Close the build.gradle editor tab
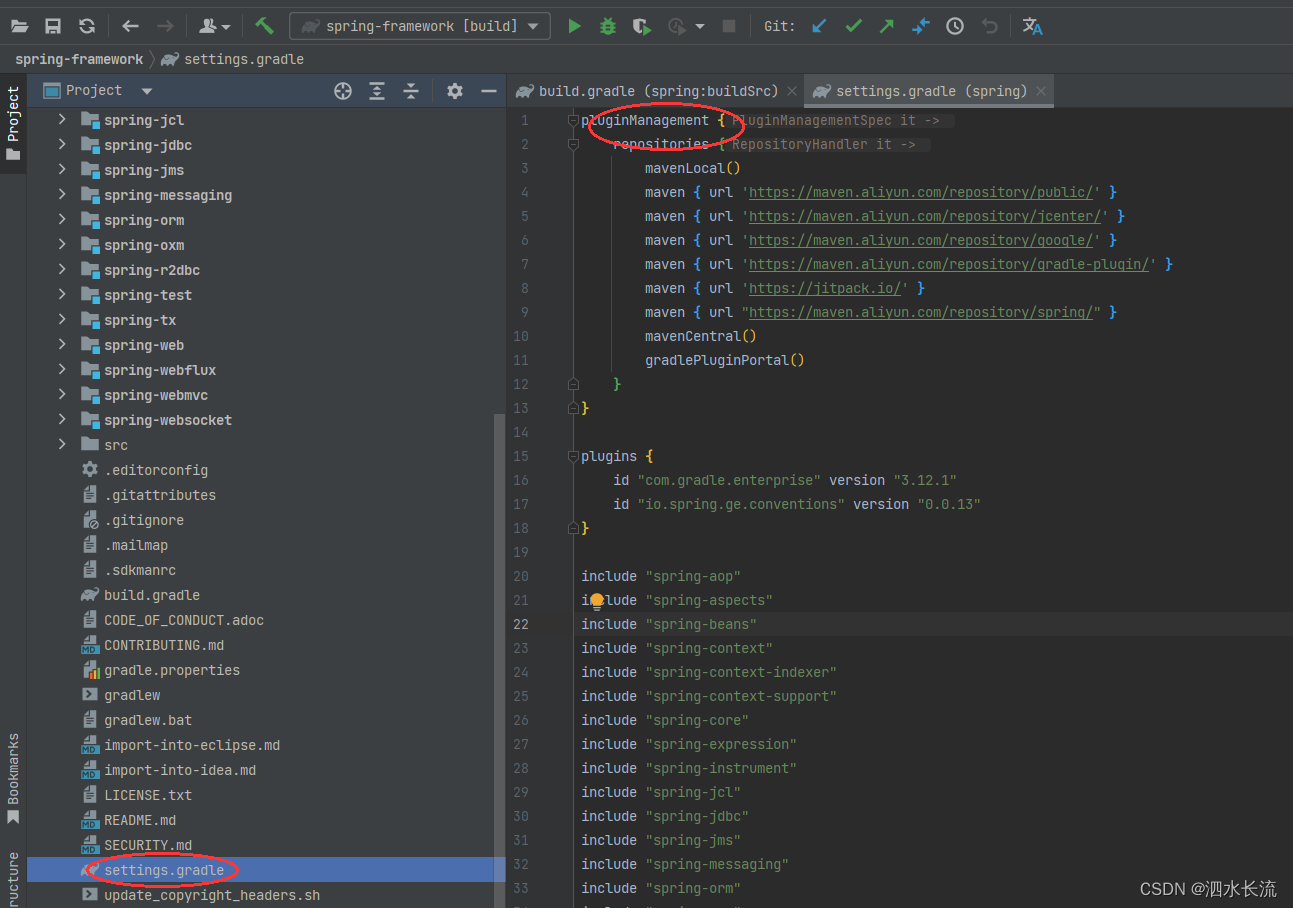 (792, 91)
